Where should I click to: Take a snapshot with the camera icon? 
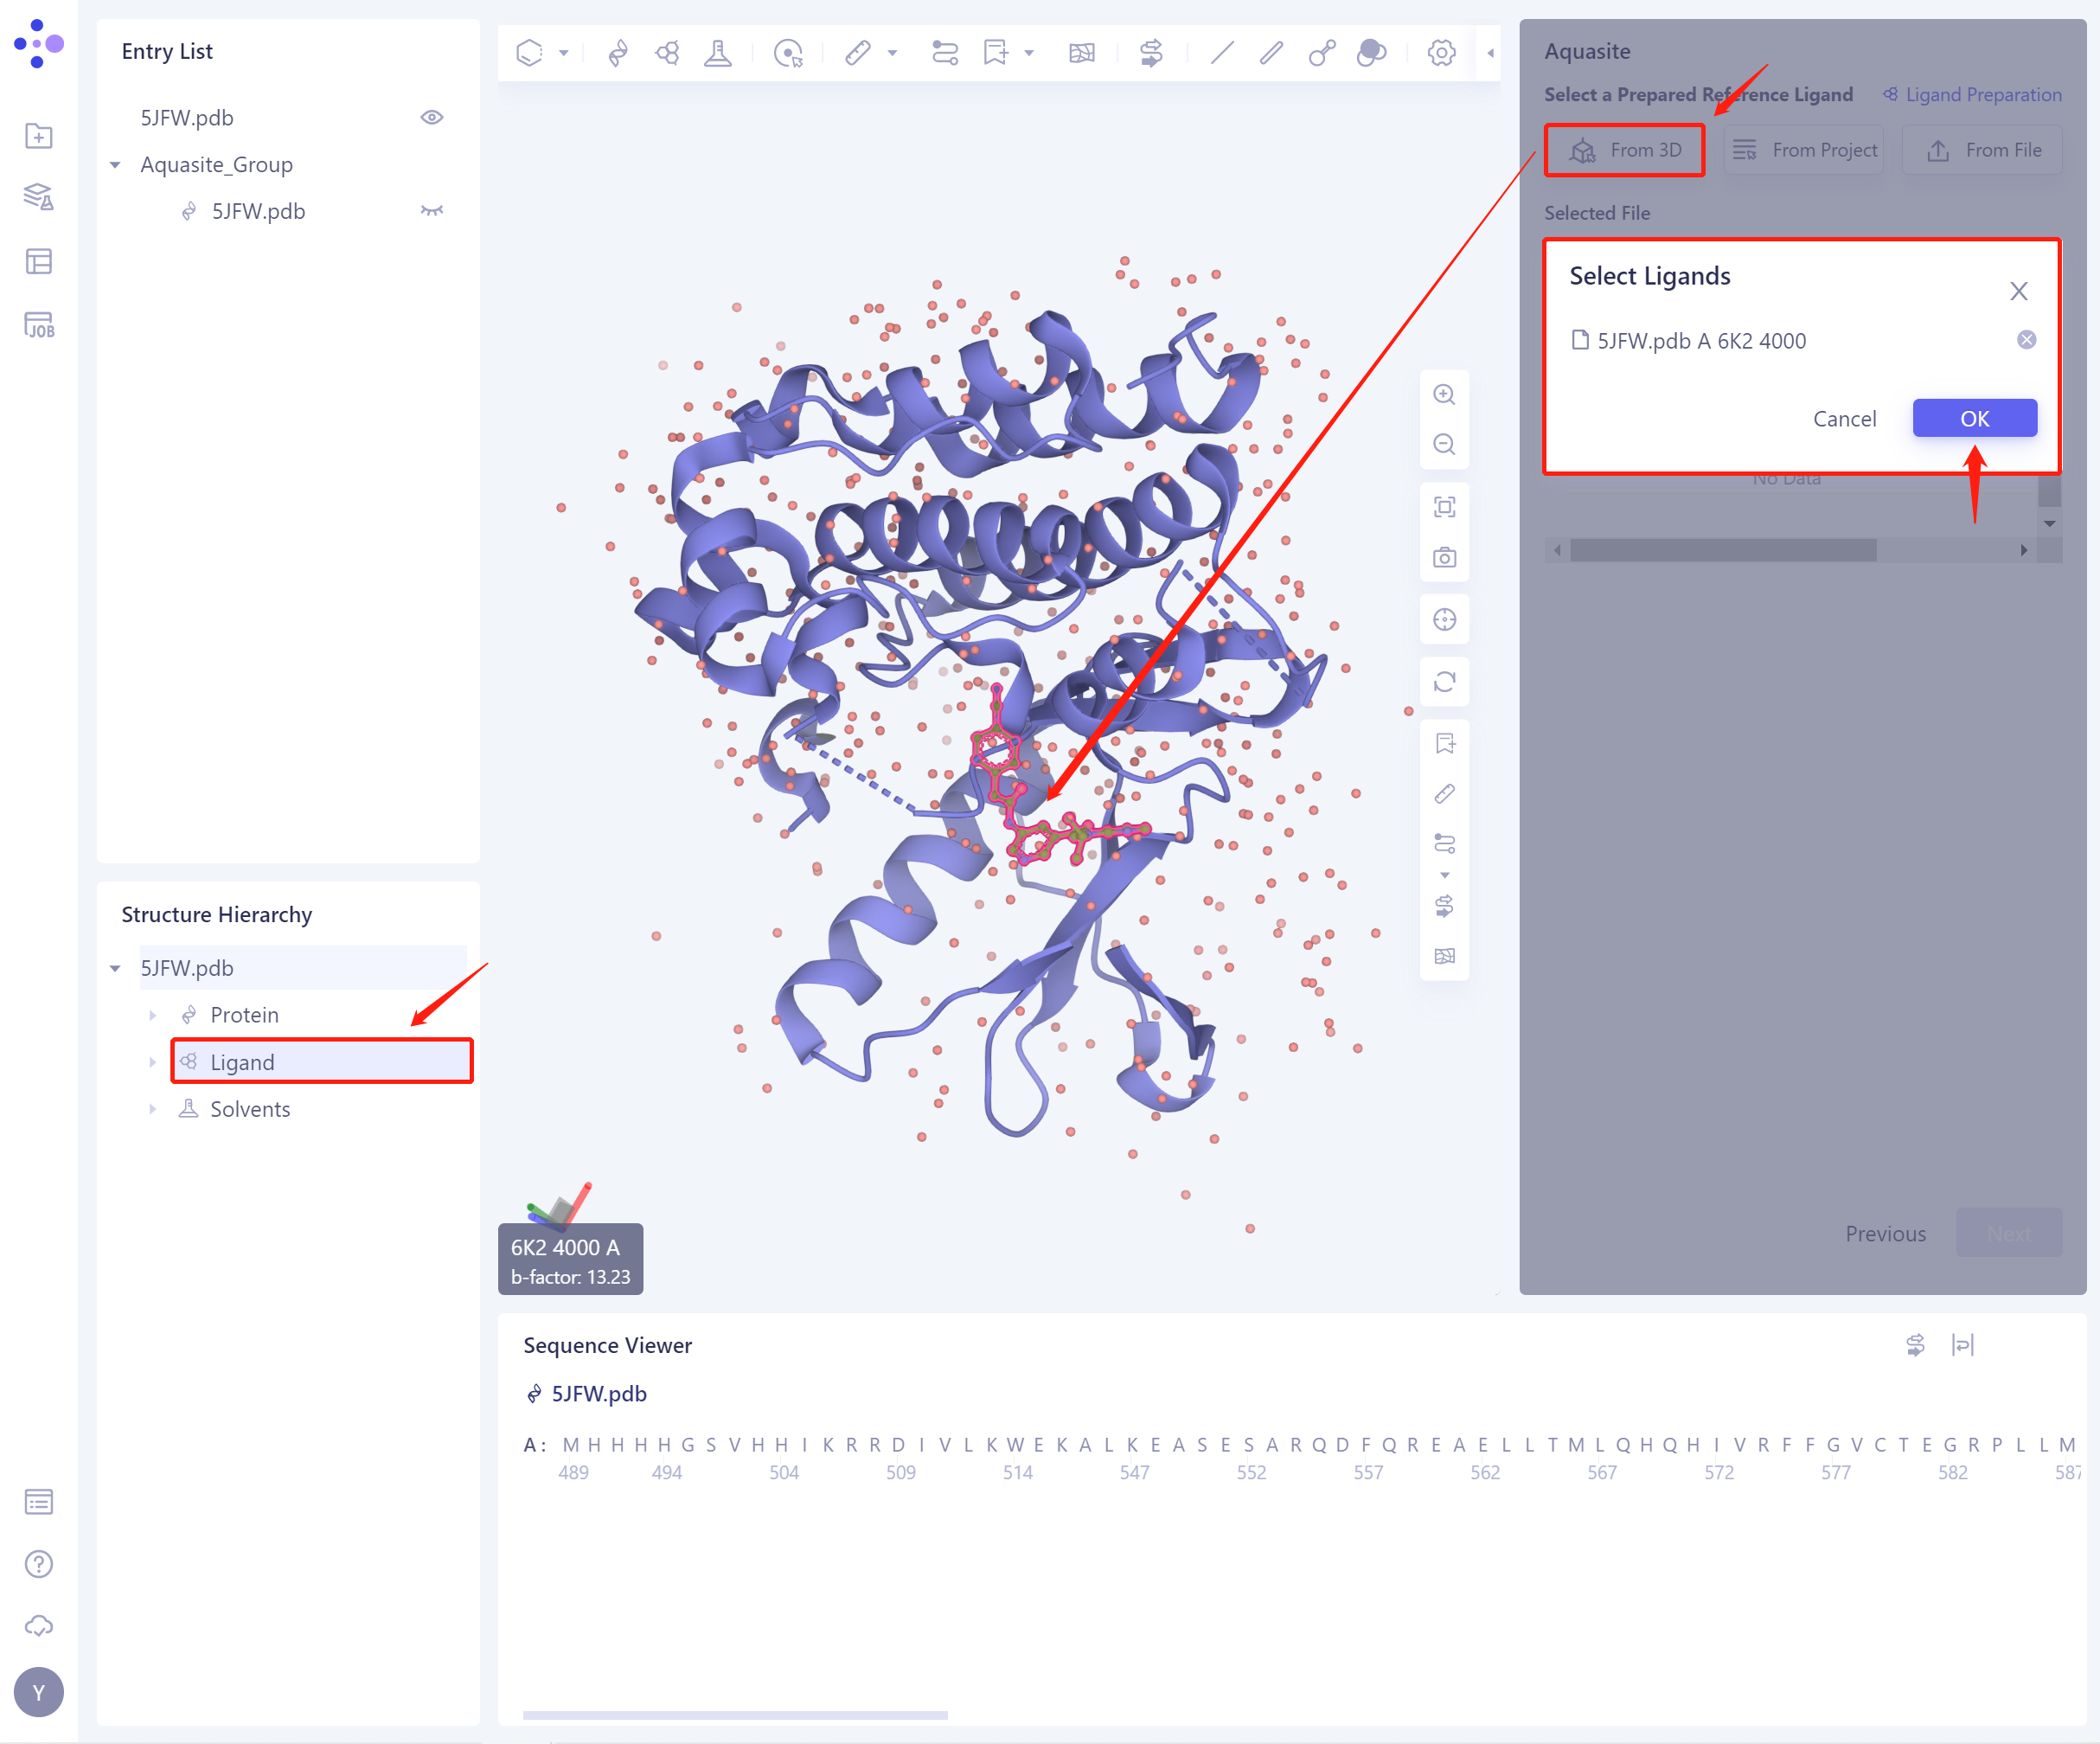tap(1444, 557)
